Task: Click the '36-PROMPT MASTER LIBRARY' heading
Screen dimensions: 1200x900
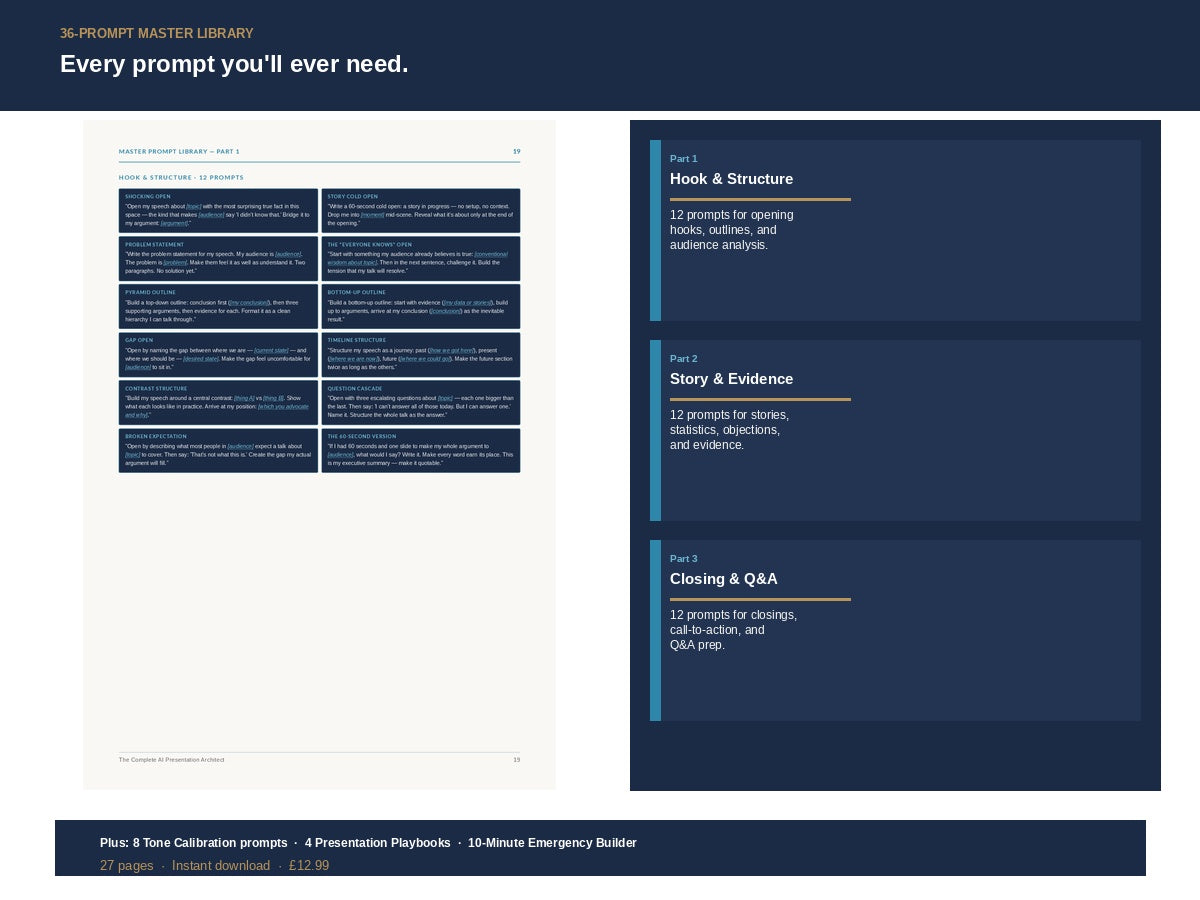Action: (x=157, y=33)
